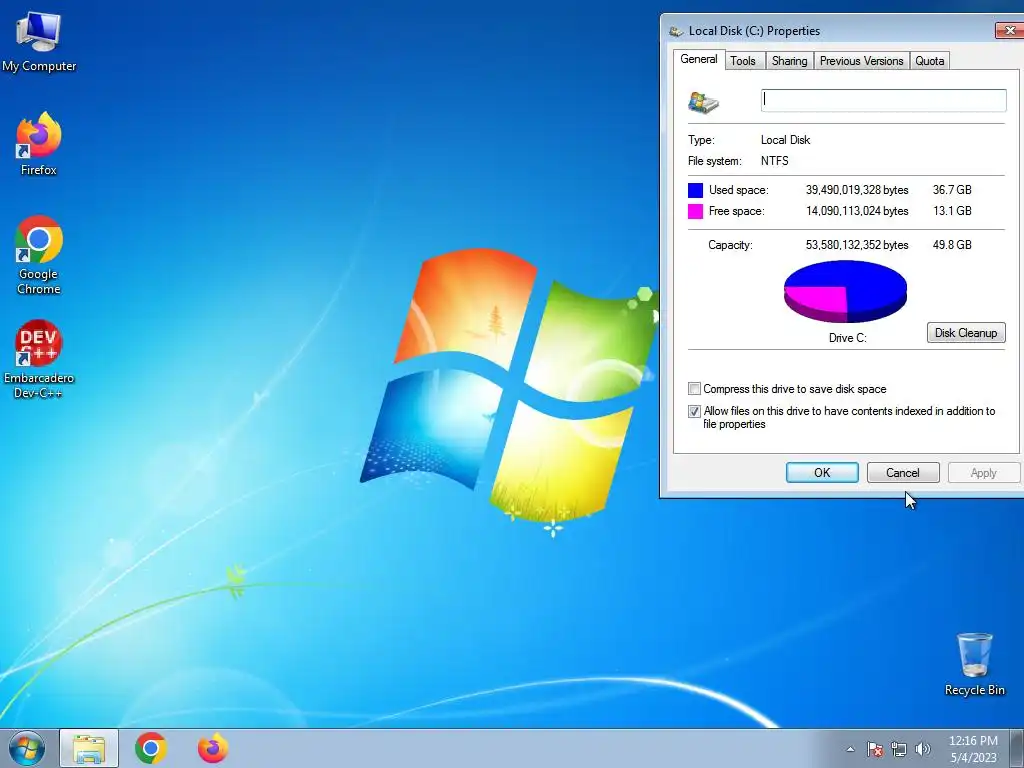Click the 39,490,019,328 bytes value
This screenshot has width=1024, height=768.
pyautogui.click(x=857, y=190)
